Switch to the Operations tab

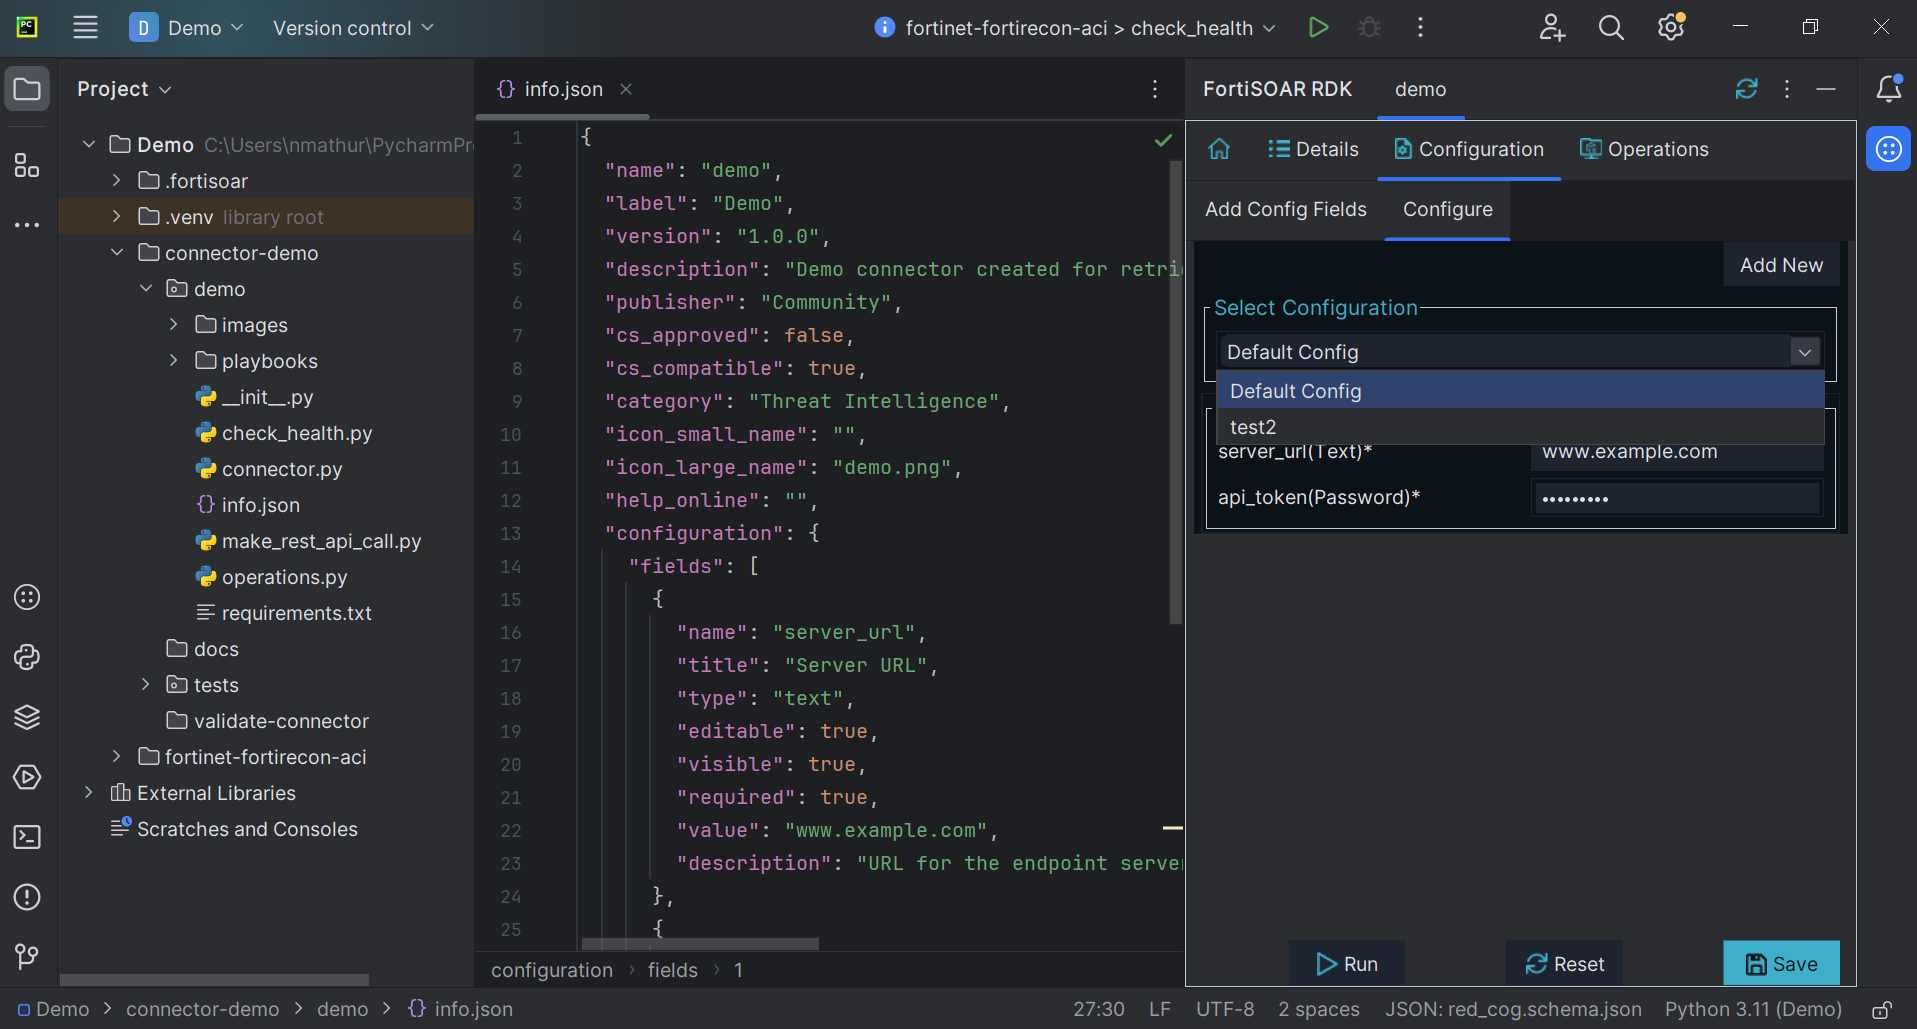pos(1644,149)
